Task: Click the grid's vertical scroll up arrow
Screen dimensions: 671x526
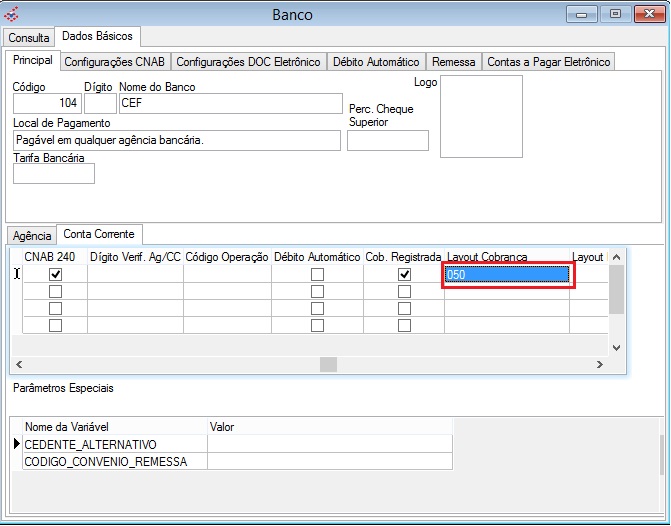Action: [616, 257]
